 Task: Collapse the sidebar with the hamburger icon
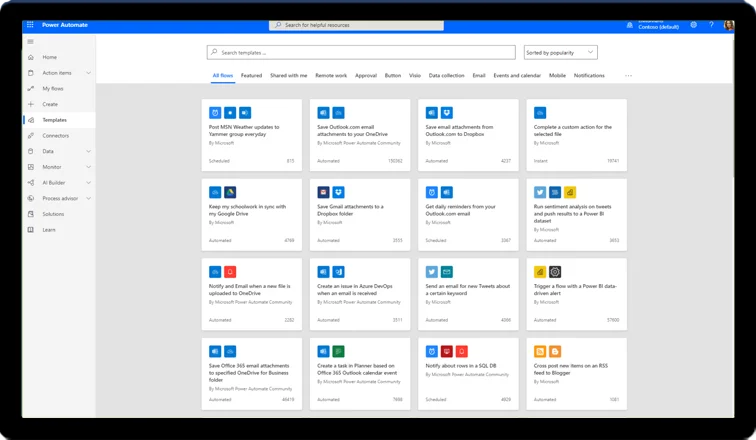point(30,42)
